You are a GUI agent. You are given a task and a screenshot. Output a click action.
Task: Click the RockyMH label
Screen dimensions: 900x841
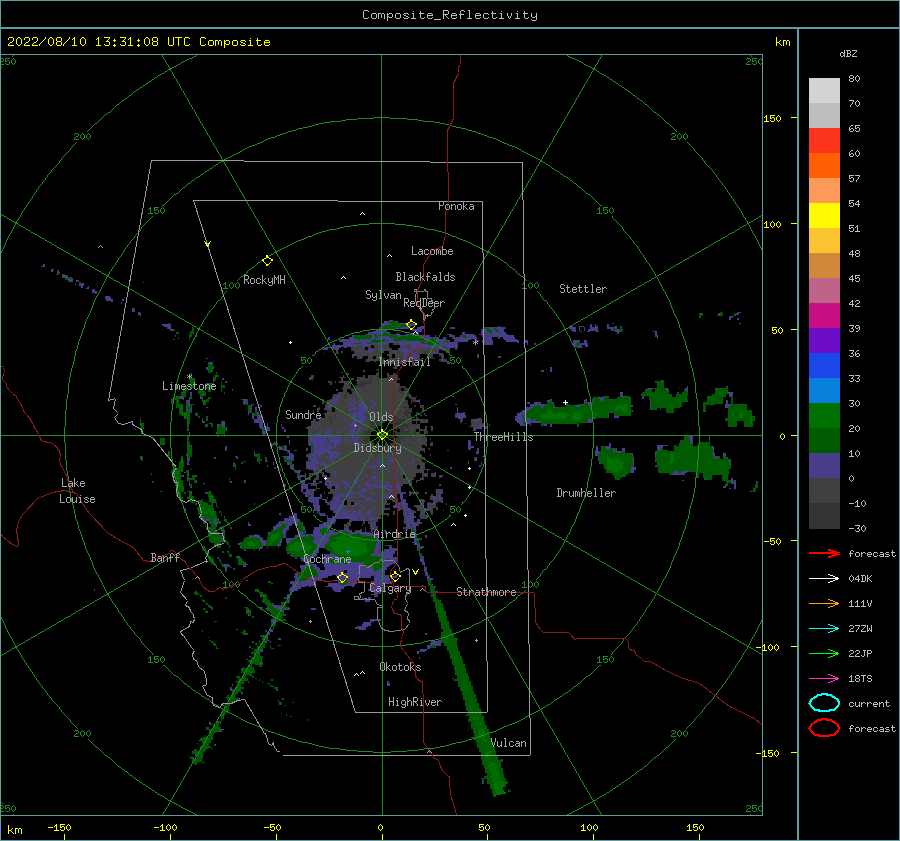coord(264,280)
